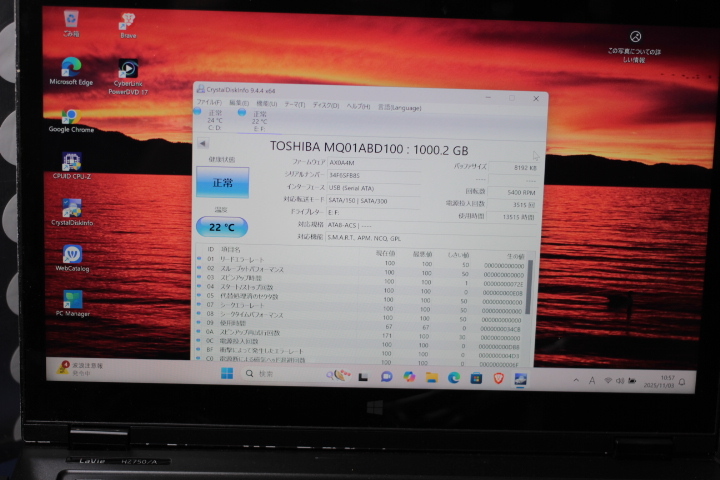
Task: Click the 5400 RPM rotation value
Action: (x=512, y=192)
